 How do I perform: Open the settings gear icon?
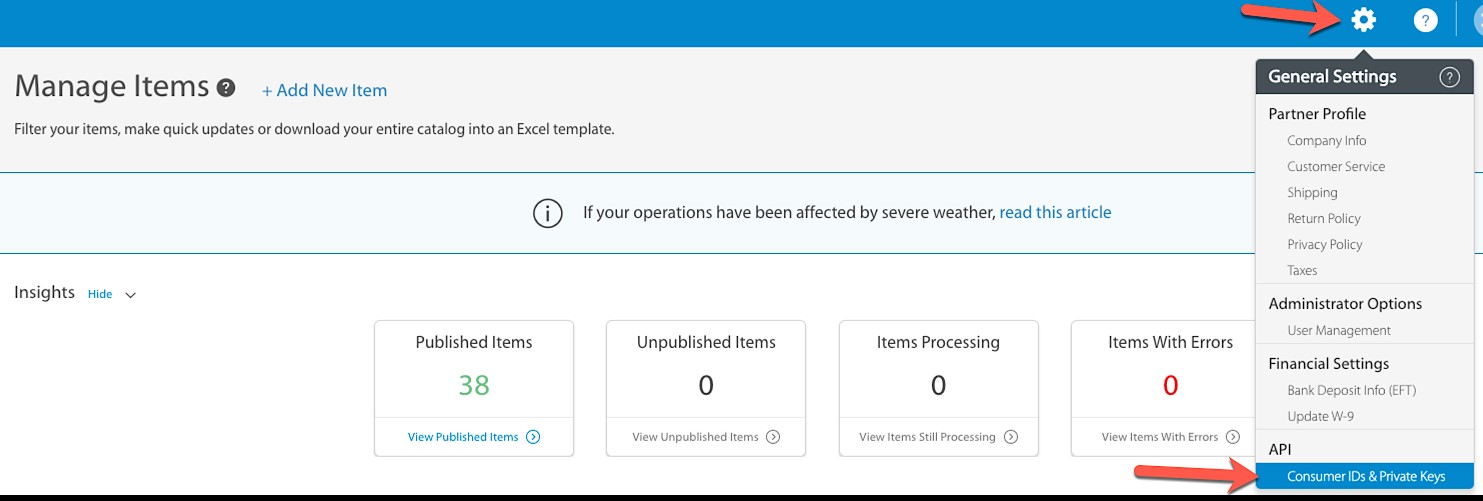pyautogui.click(x=1363, y=19)
